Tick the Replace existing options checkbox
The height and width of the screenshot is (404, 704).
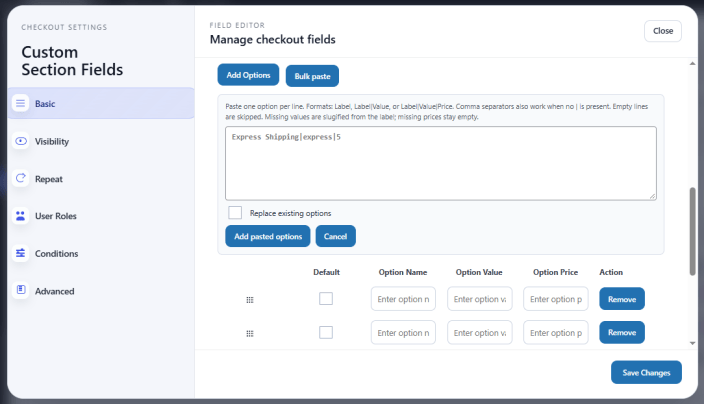[x=235, y=213]
